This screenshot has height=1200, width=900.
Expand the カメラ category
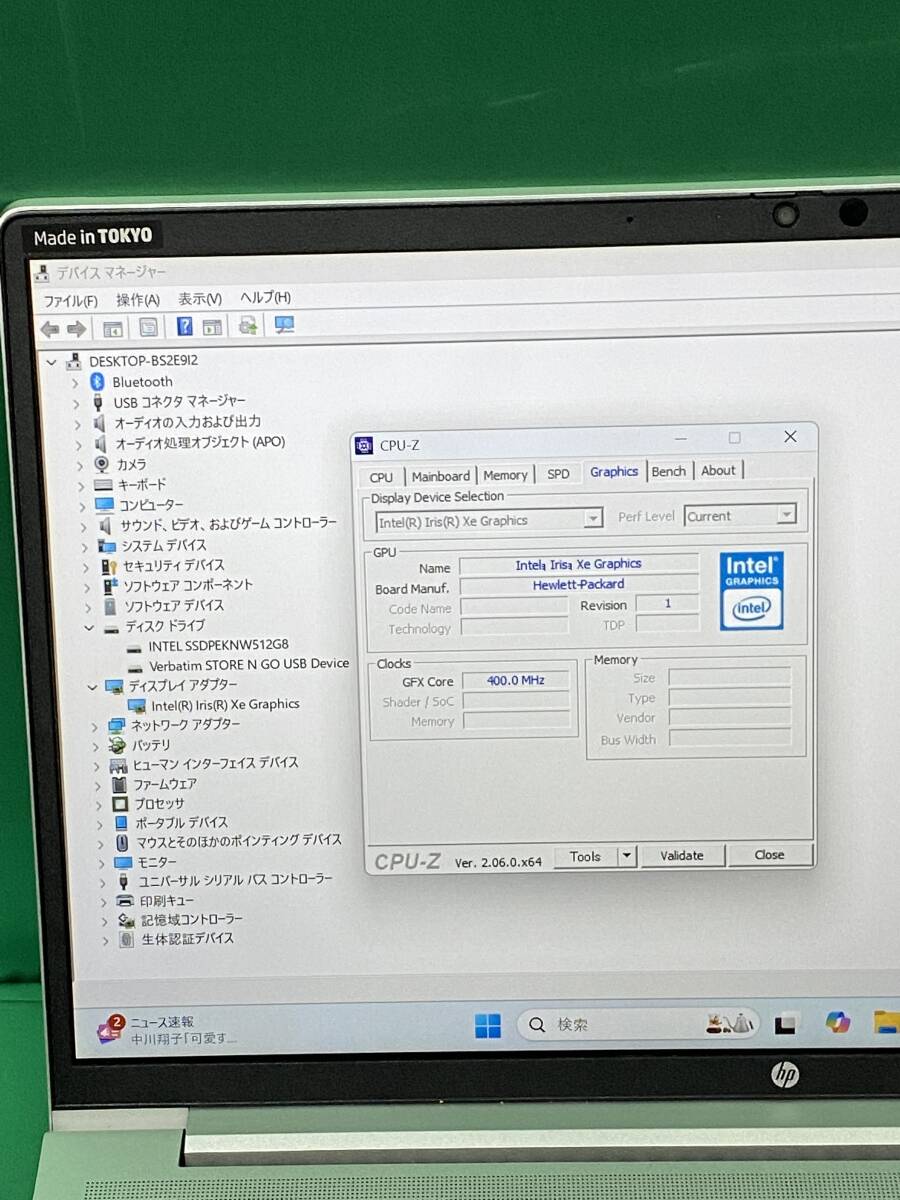[x=78, y=465]
